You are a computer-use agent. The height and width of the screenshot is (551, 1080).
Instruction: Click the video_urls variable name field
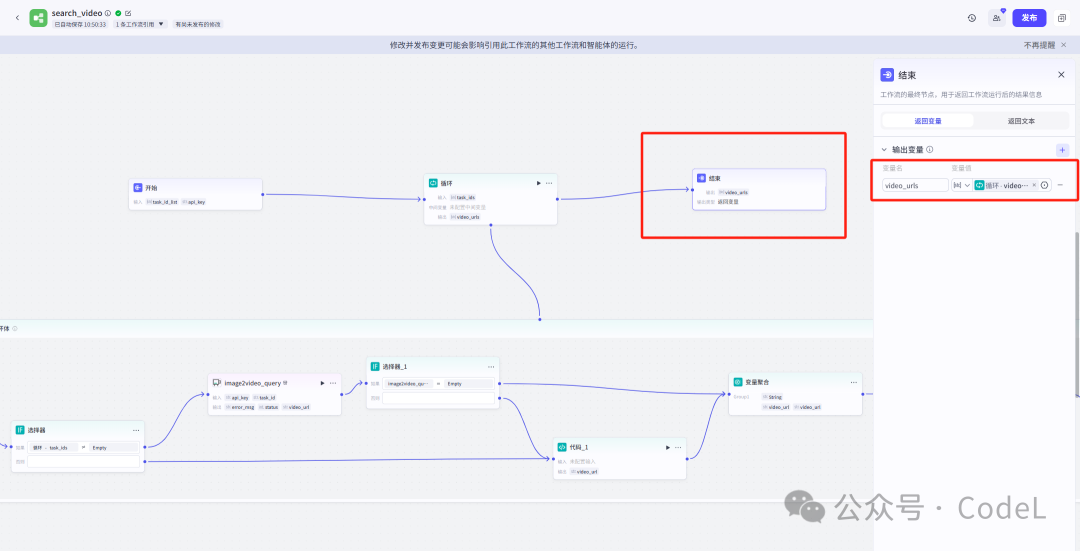pyautogui.click(x=915, y=185)
